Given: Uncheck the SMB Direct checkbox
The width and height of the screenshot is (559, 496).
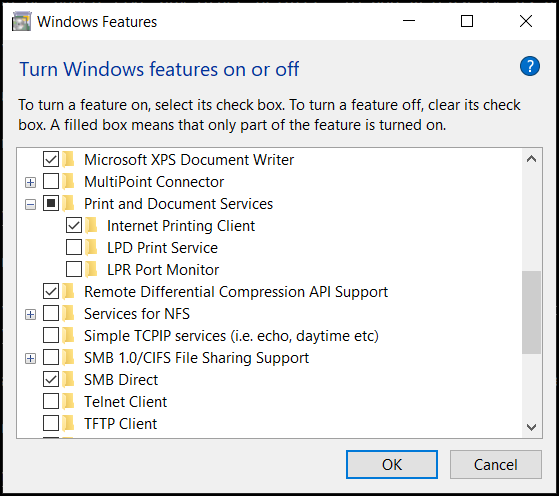Looking at the screenshot, I should coord(51,380).
